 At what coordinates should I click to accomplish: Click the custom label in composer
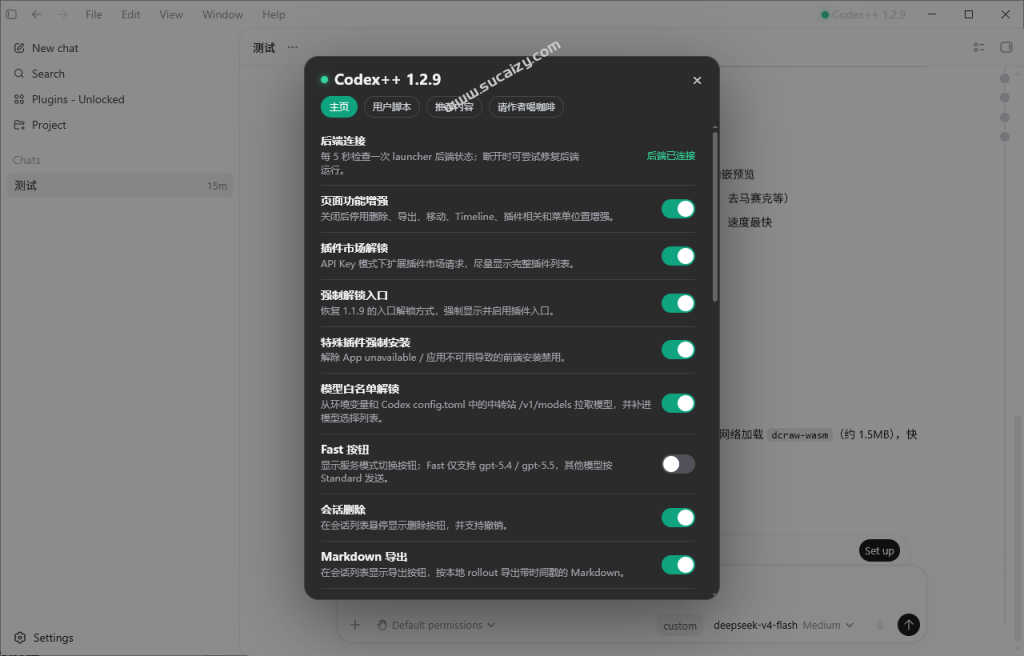coord(680,626)
